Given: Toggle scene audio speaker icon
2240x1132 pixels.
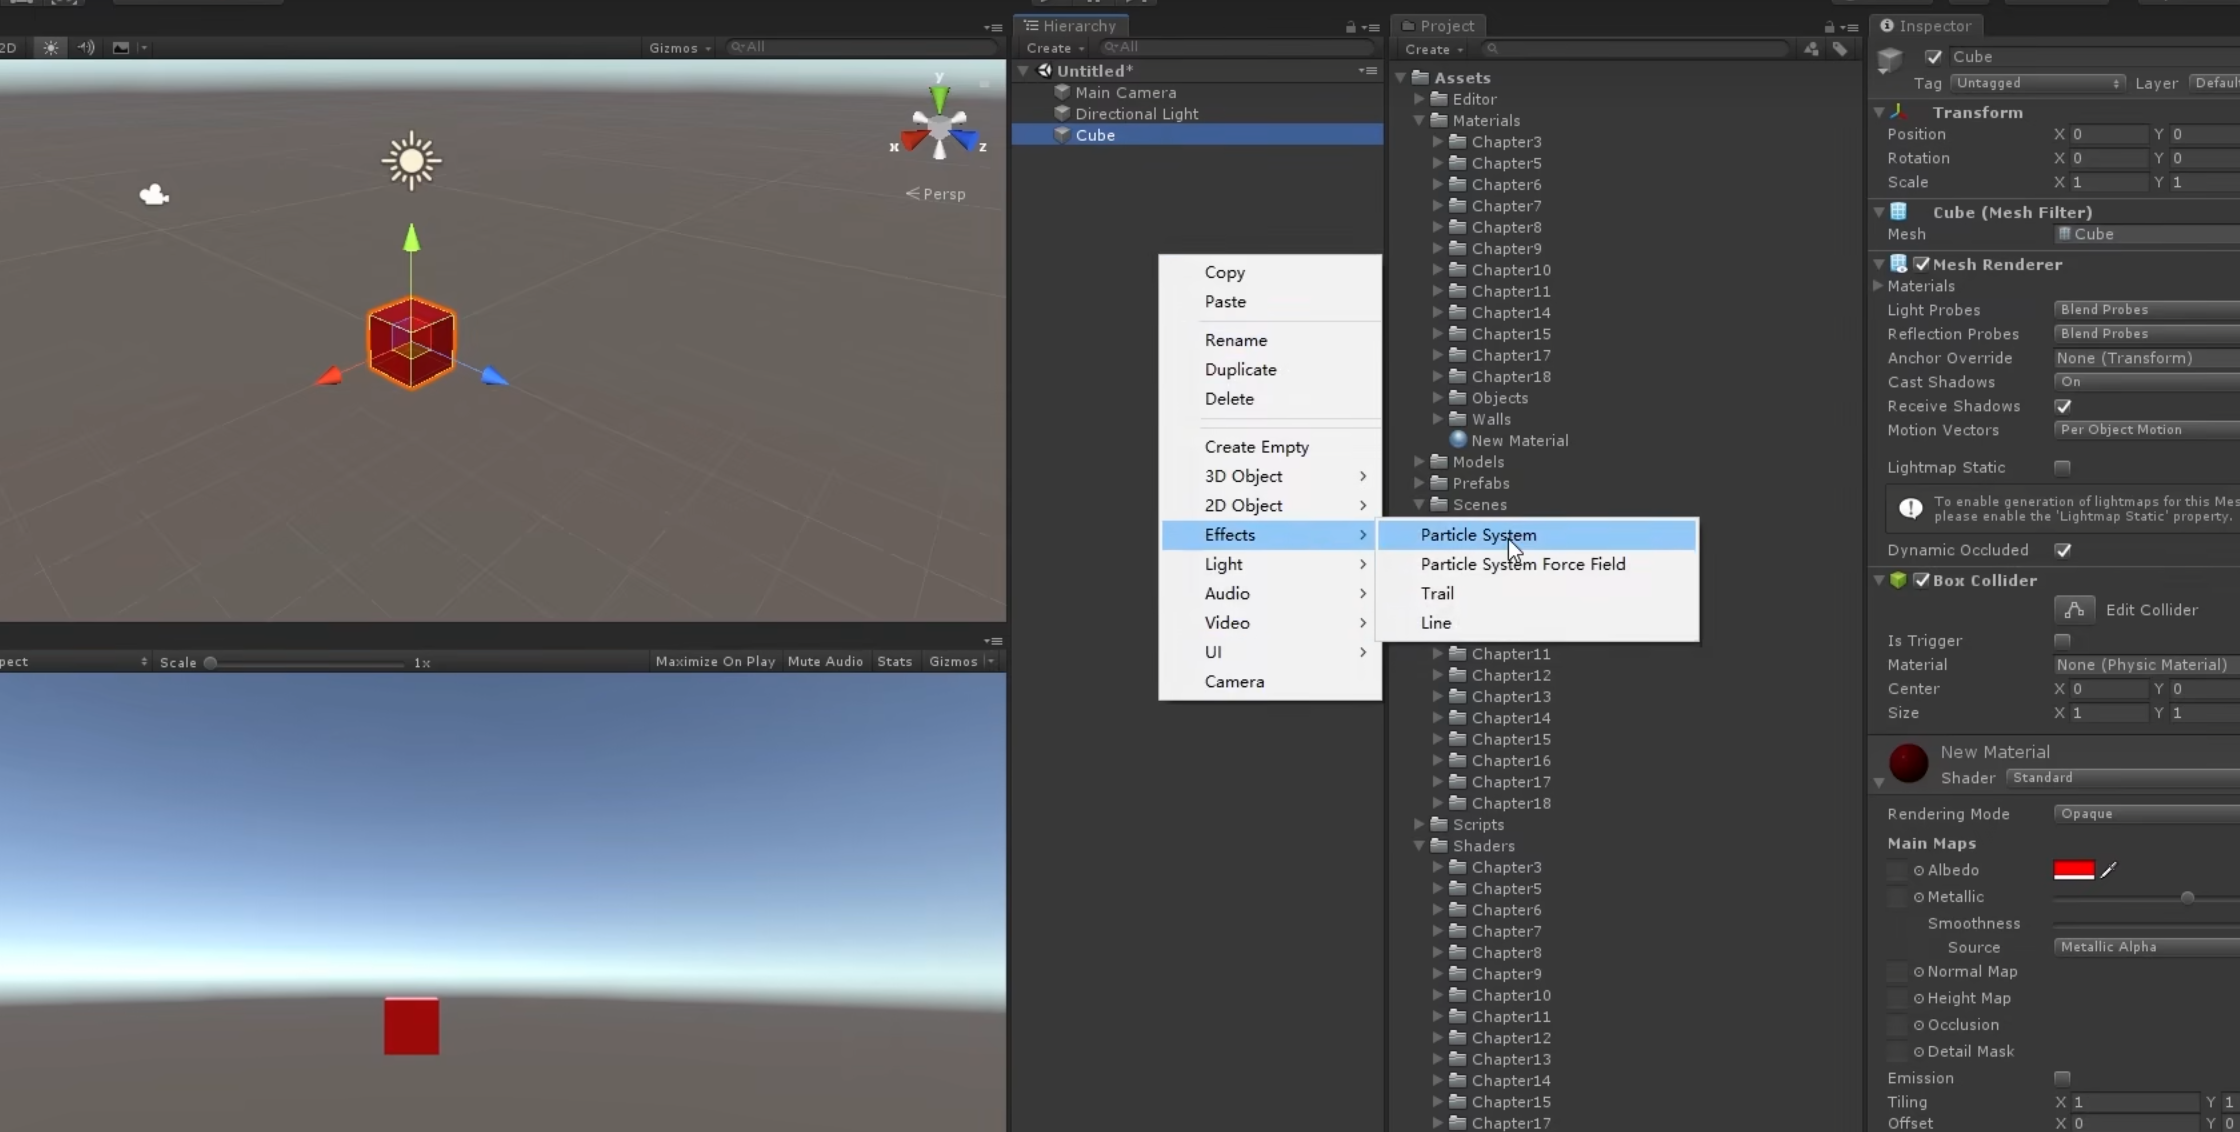Looking at the screenshot, I should click(x=86, y=47).
